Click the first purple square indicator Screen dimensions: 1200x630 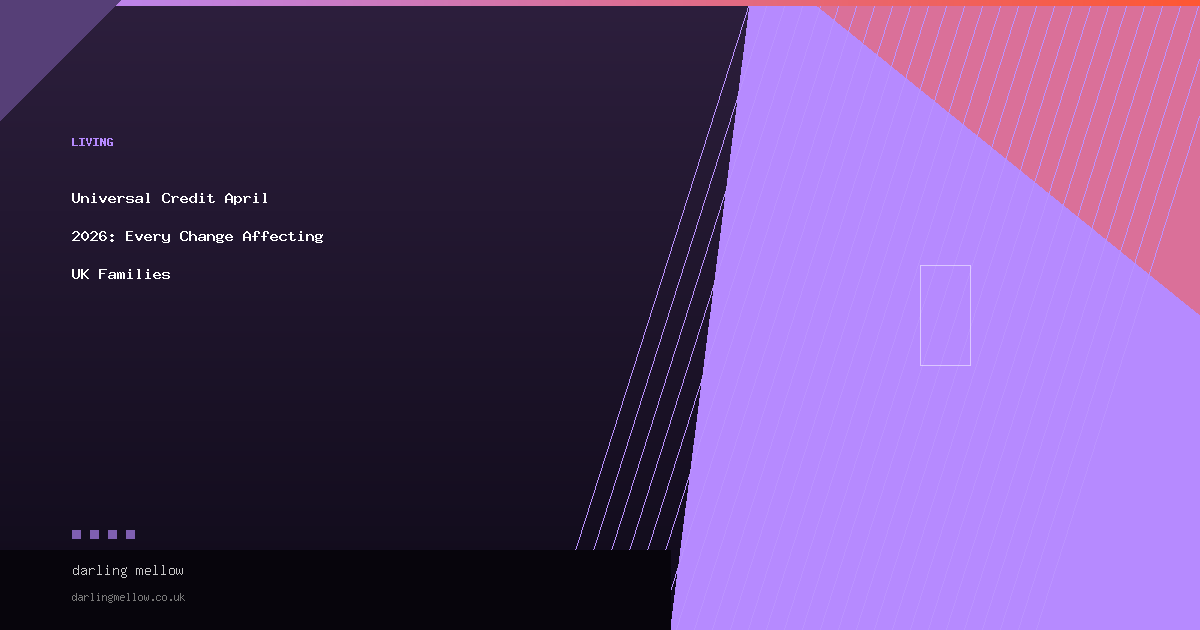click(76, 535)
